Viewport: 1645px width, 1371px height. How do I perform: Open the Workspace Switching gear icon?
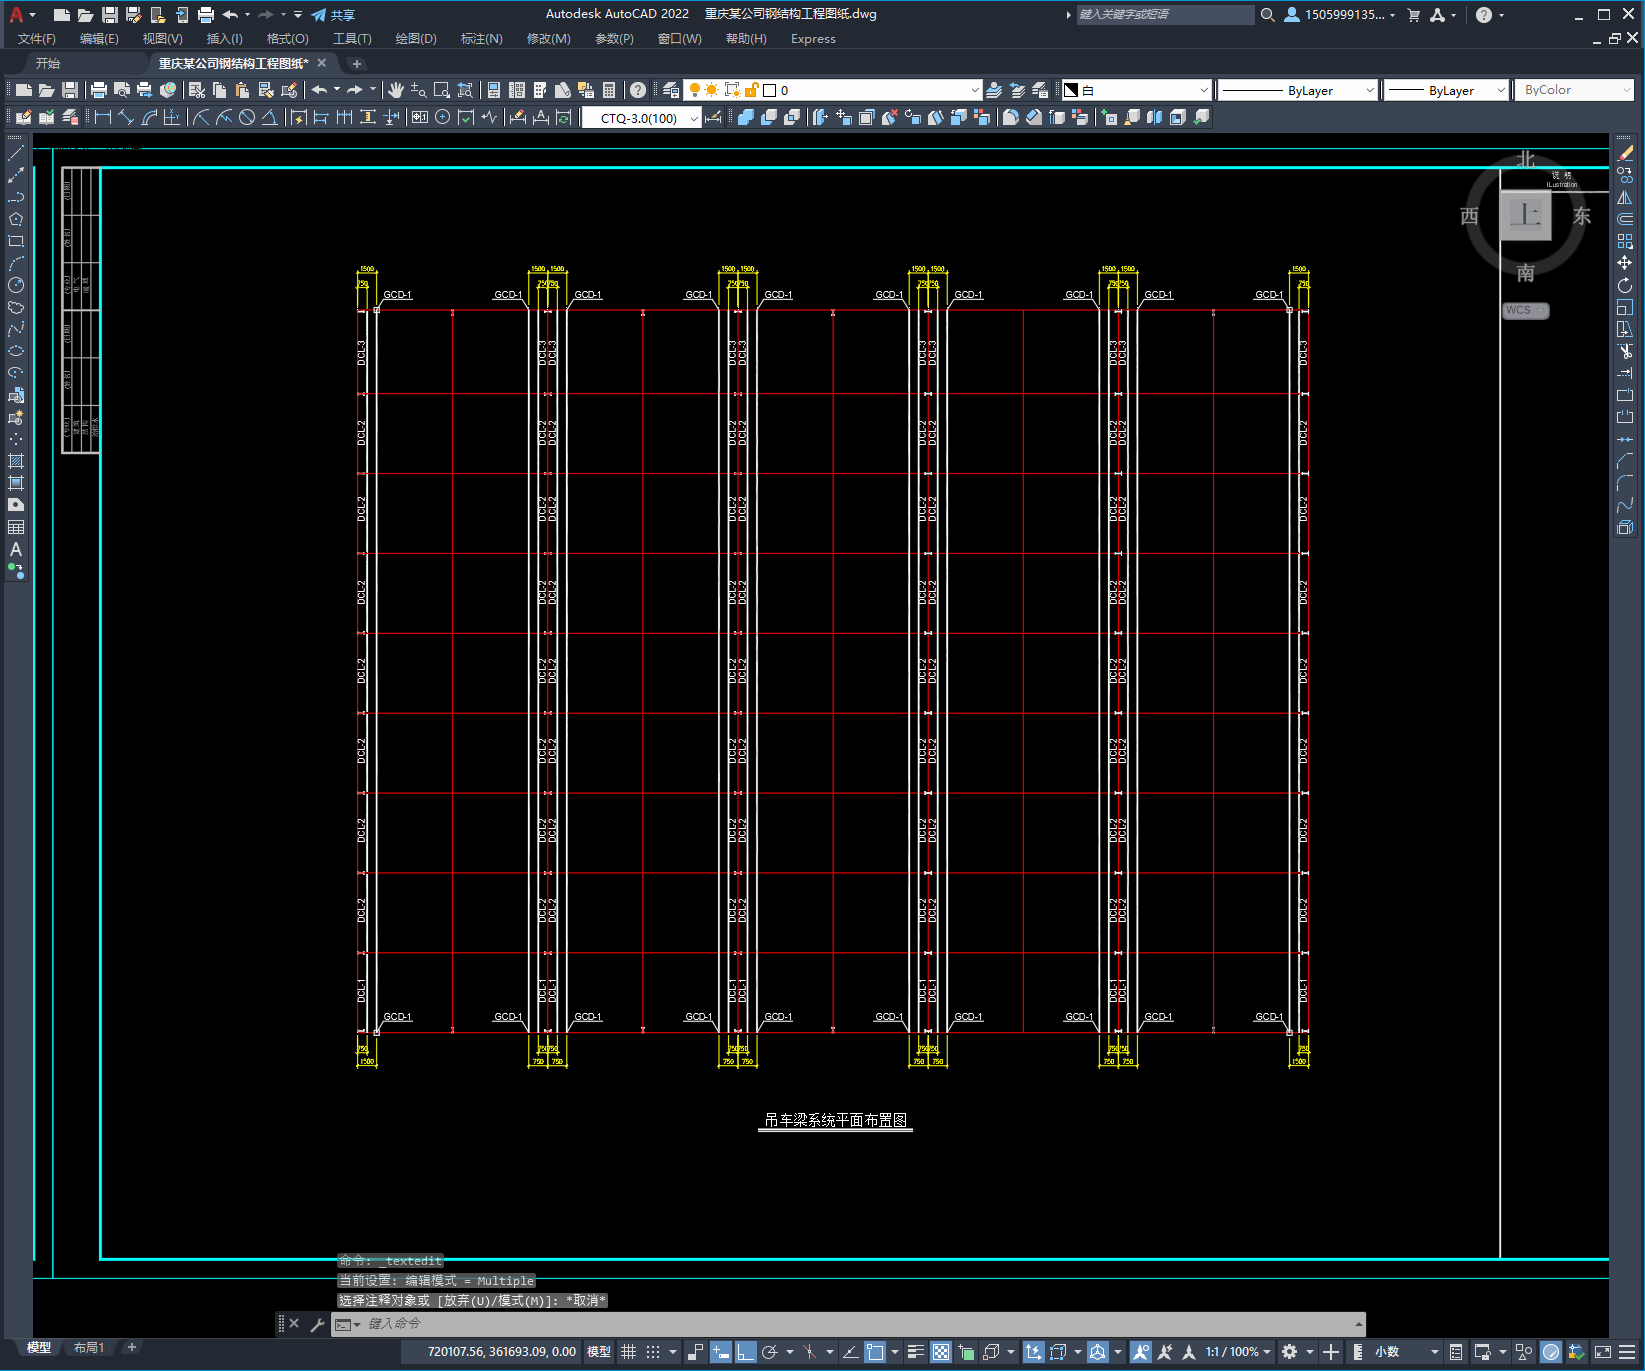[x=1289, y=1352]
